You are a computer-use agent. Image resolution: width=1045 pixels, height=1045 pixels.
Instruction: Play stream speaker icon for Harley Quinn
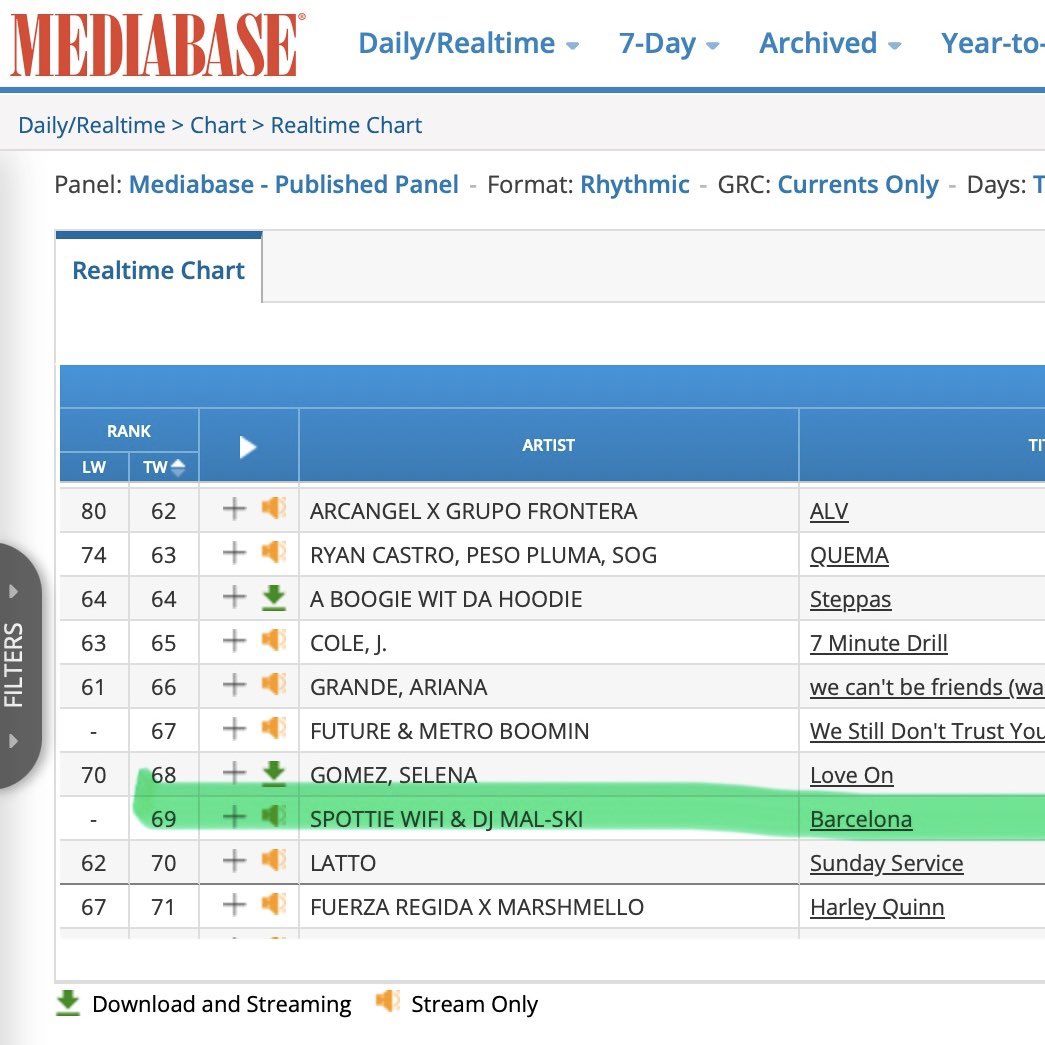(x=273, y=904)
